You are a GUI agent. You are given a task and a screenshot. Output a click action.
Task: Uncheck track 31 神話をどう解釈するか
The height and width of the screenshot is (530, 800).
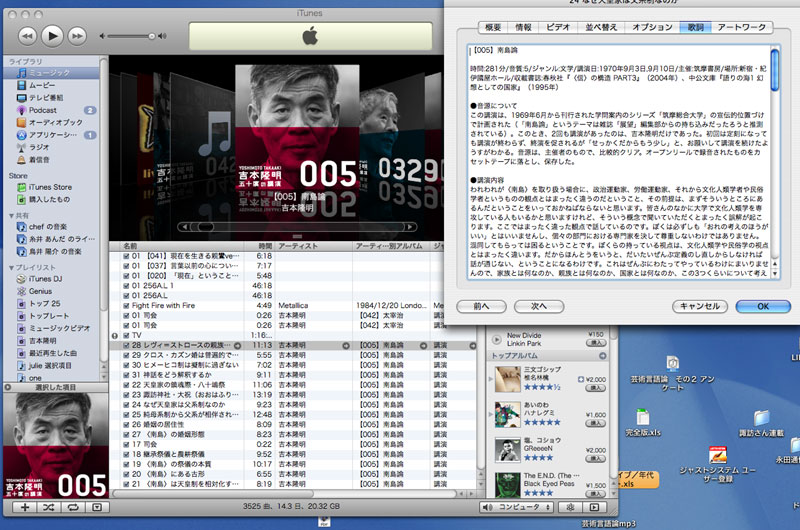coord(126,375)
